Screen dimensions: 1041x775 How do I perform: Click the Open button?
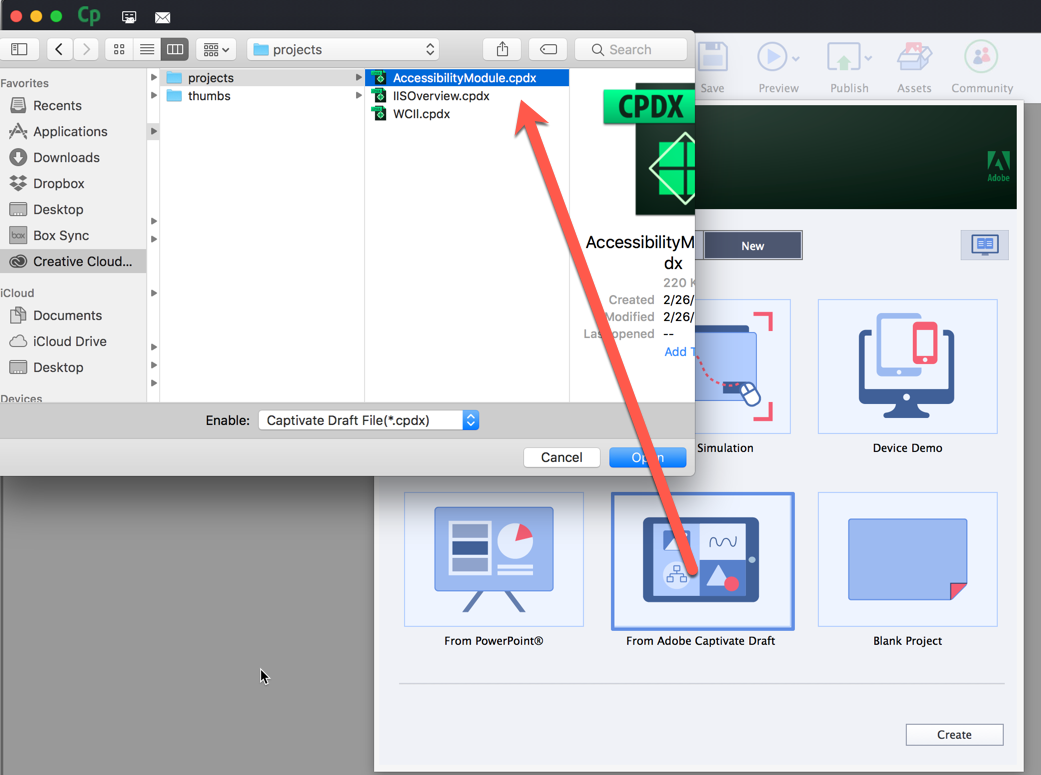tap(647, 458)
